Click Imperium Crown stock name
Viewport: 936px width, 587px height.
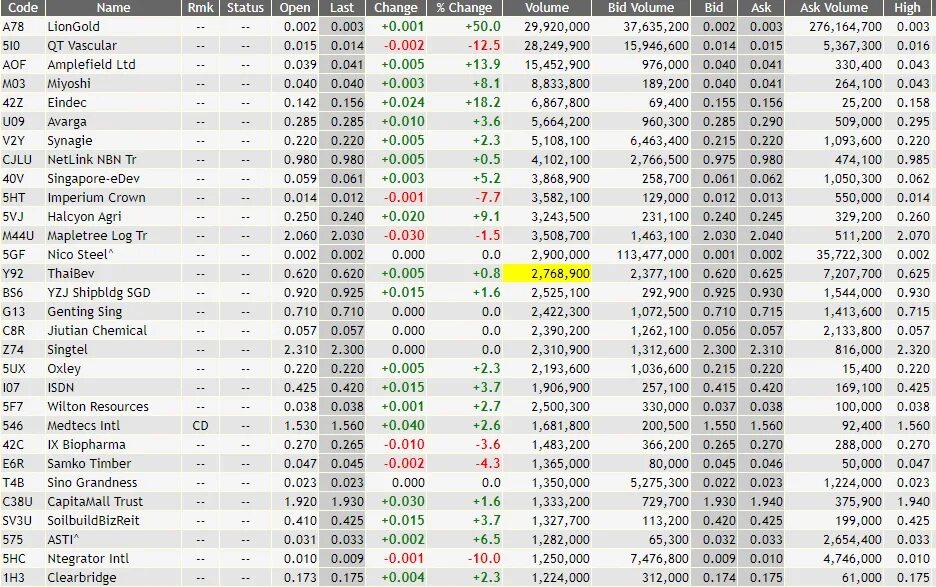[96, 198]
